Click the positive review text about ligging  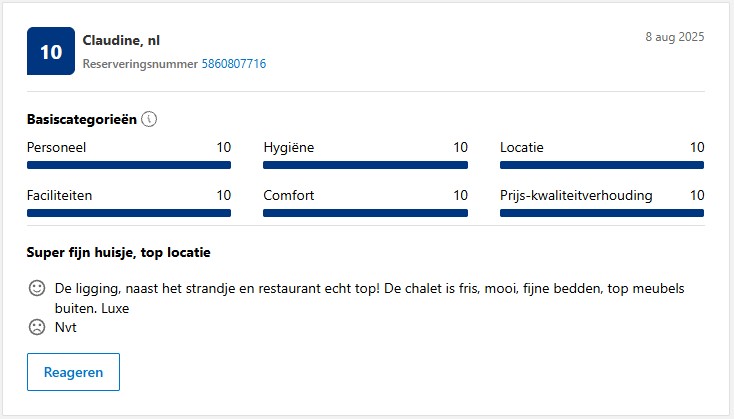369,298
